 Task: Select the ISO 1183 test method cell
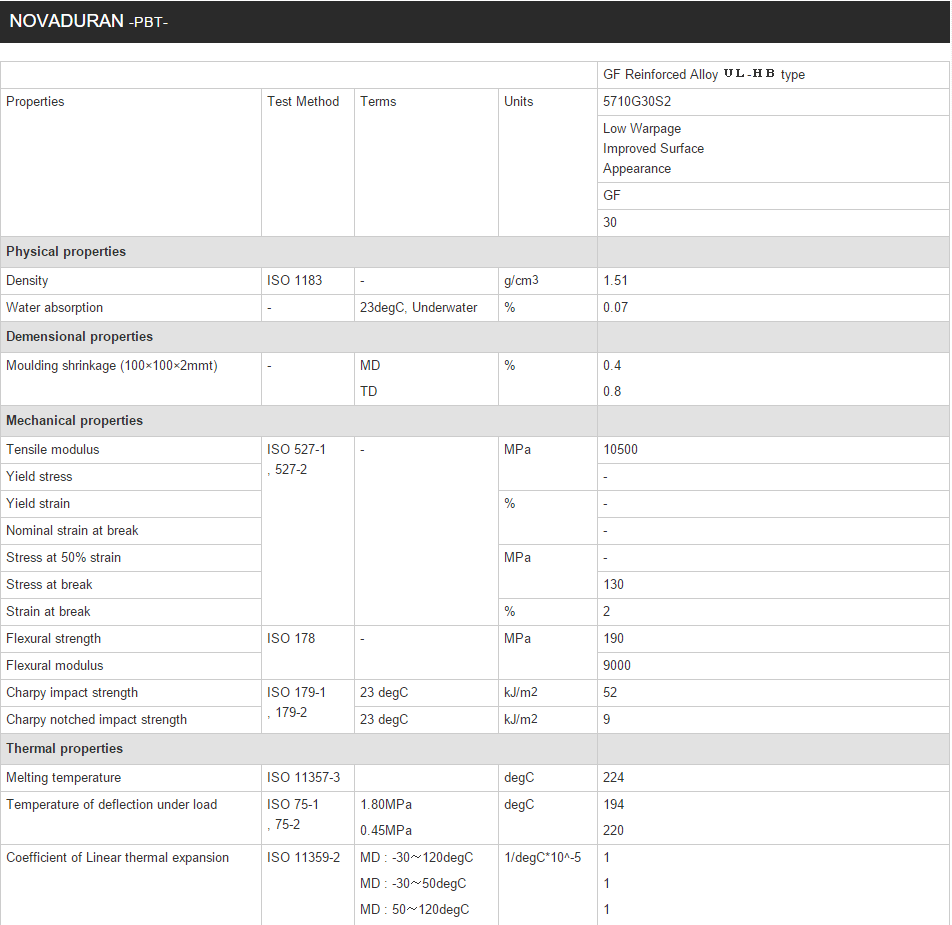point(308,281)
